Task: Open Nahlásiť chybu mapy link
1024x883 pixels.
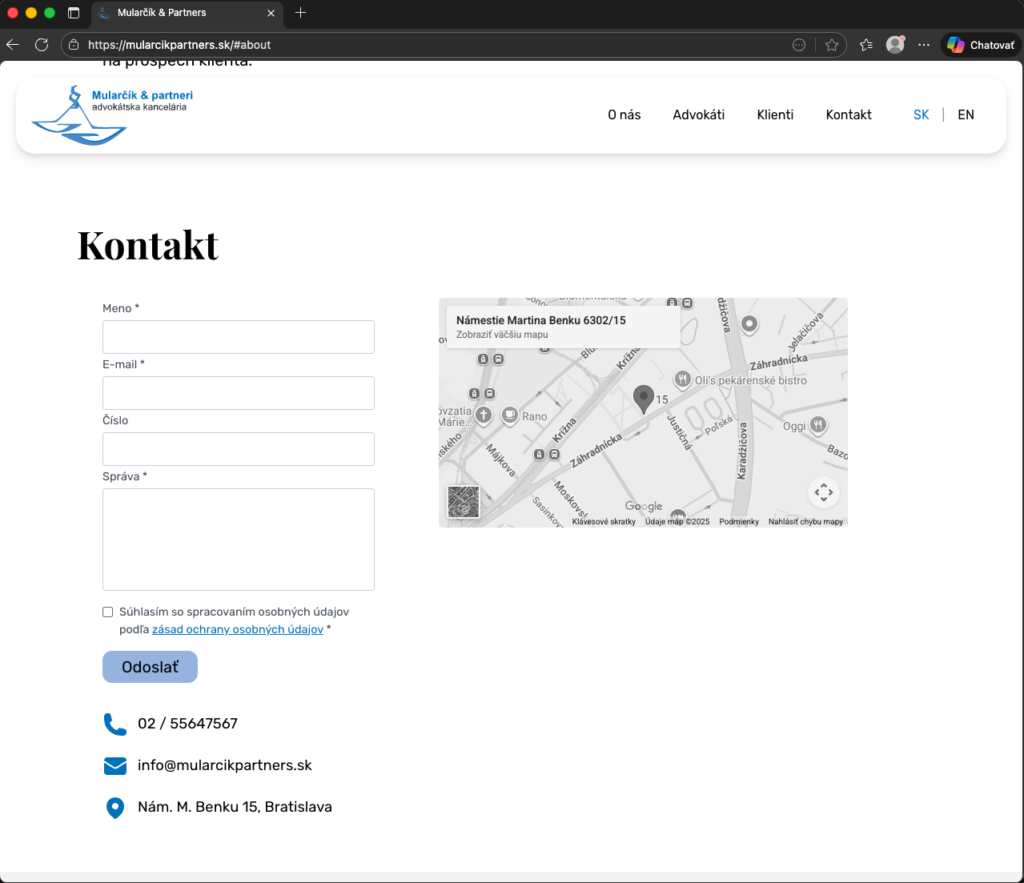Action: point(805,521)
